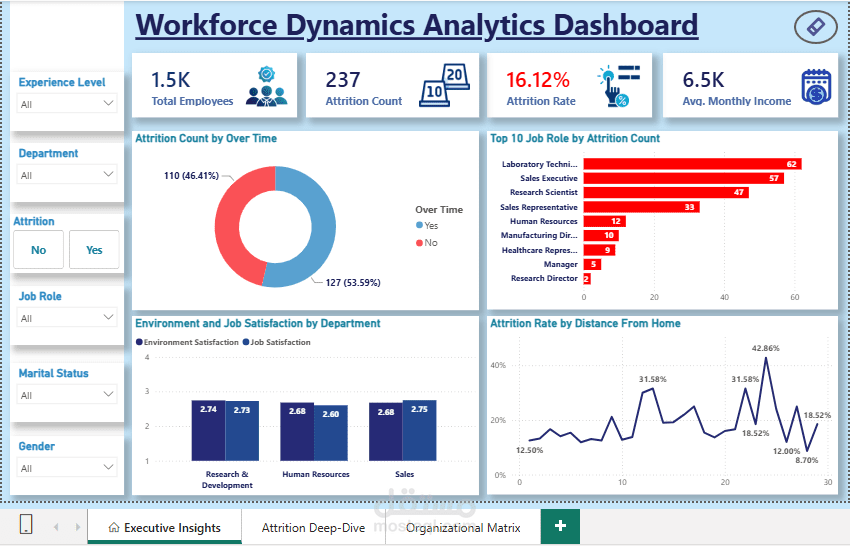
Task: Click the home icon on Executive Insights tab
Action: tap(114, 527)
